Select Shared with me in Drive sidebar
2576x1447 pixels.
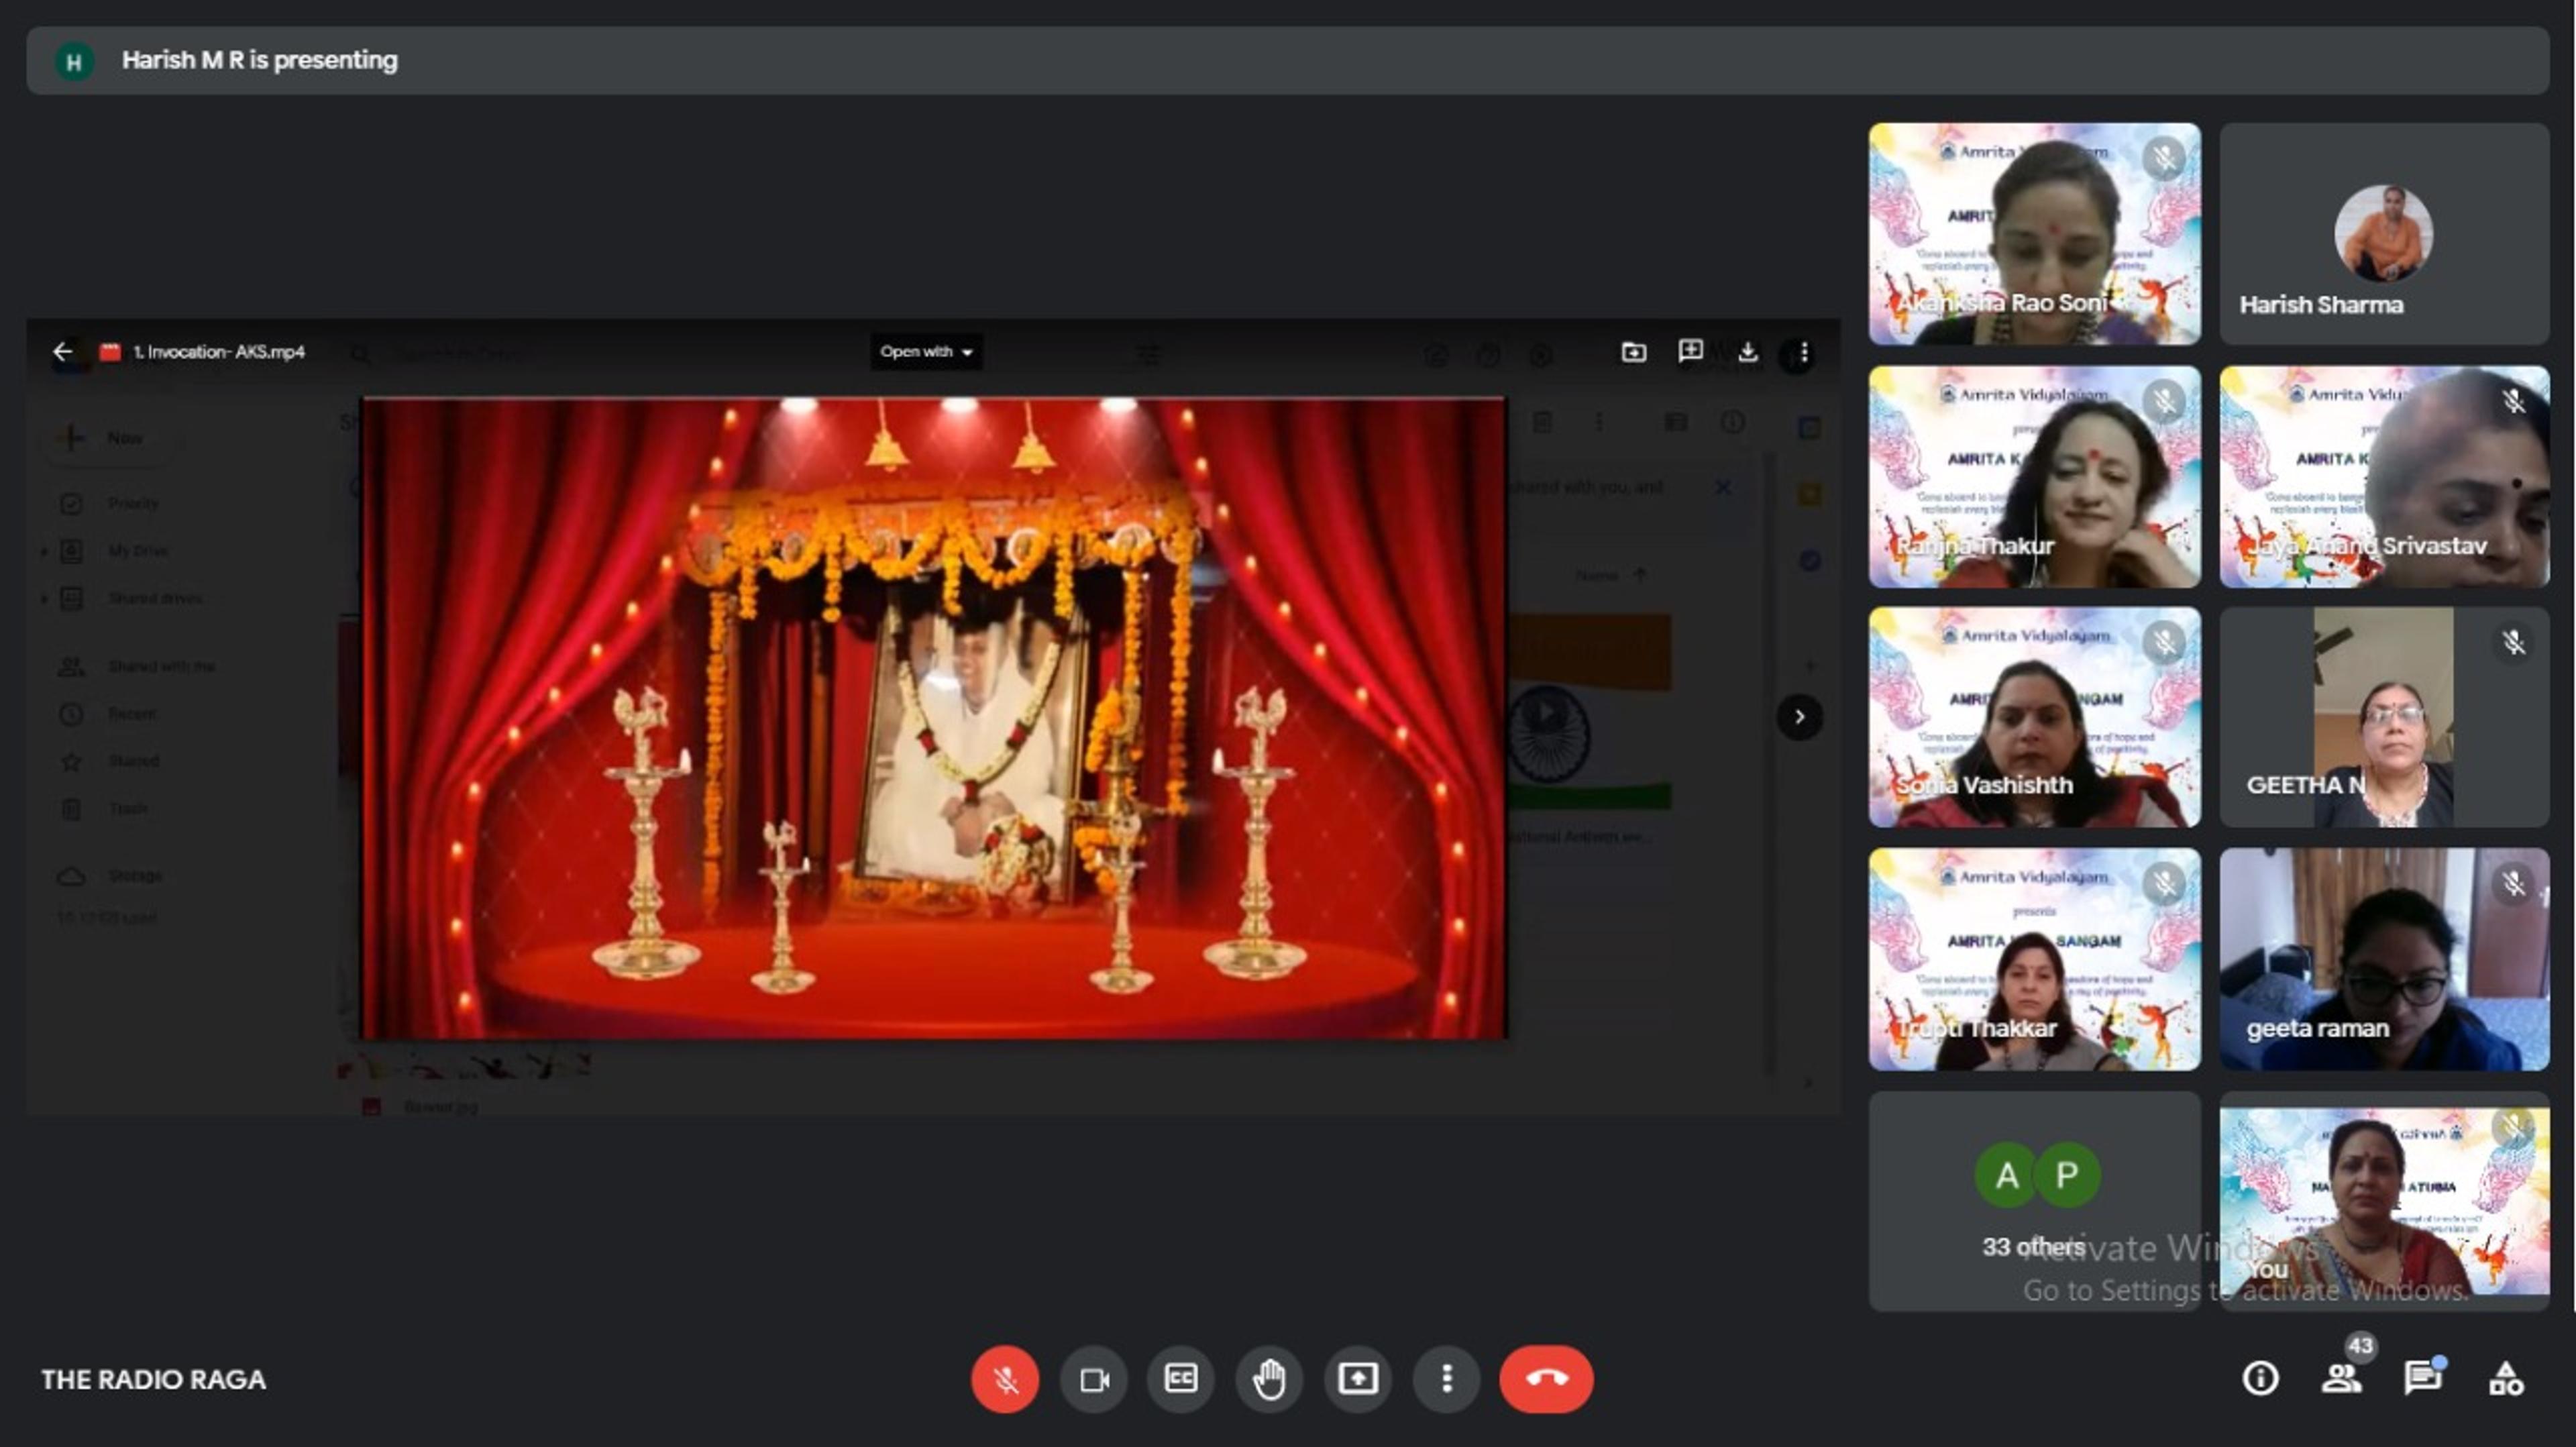(x=161, y=666)
